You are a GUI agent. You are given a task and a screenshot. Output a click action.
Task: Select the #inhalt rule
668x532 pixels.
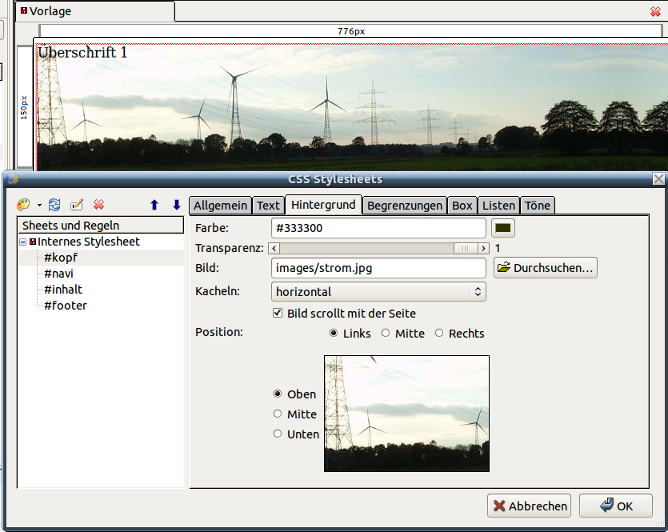point(63,290)
